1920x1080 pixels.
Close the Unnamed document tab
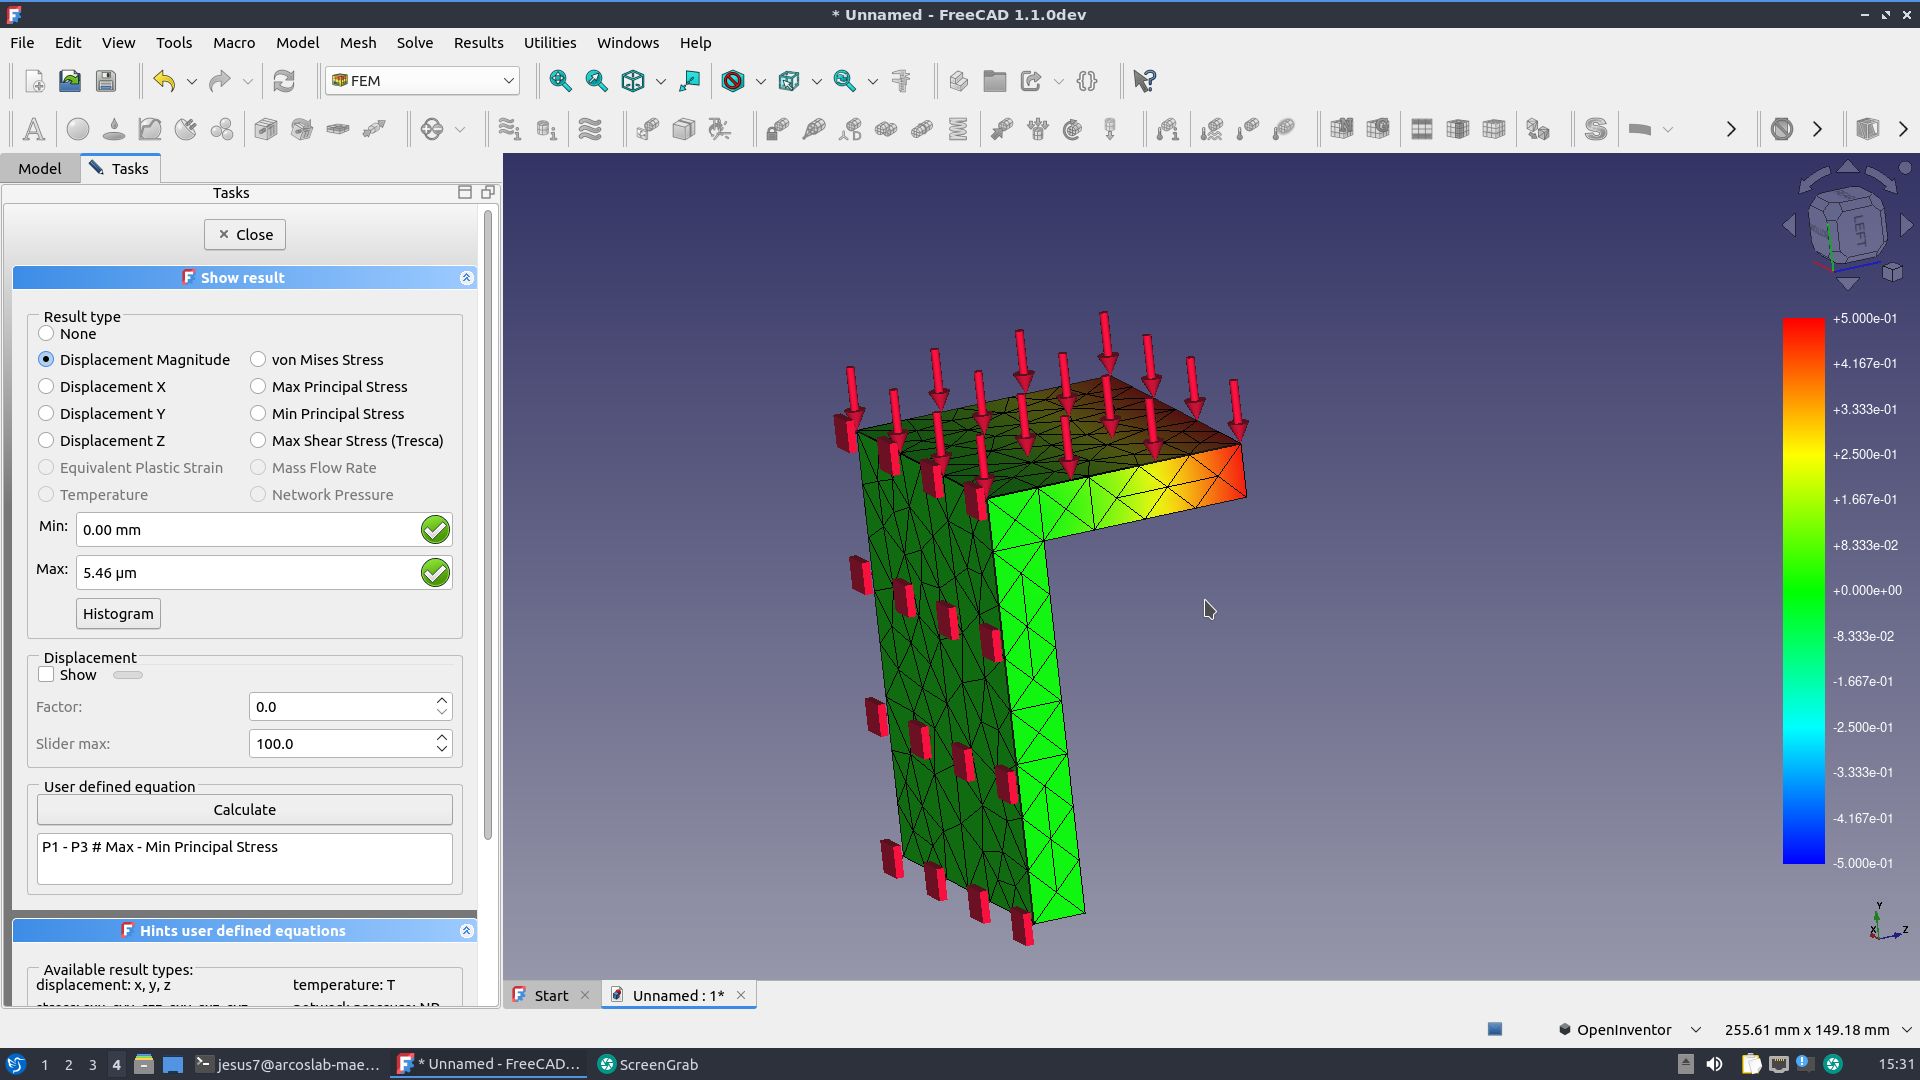(x=741, y=995)
